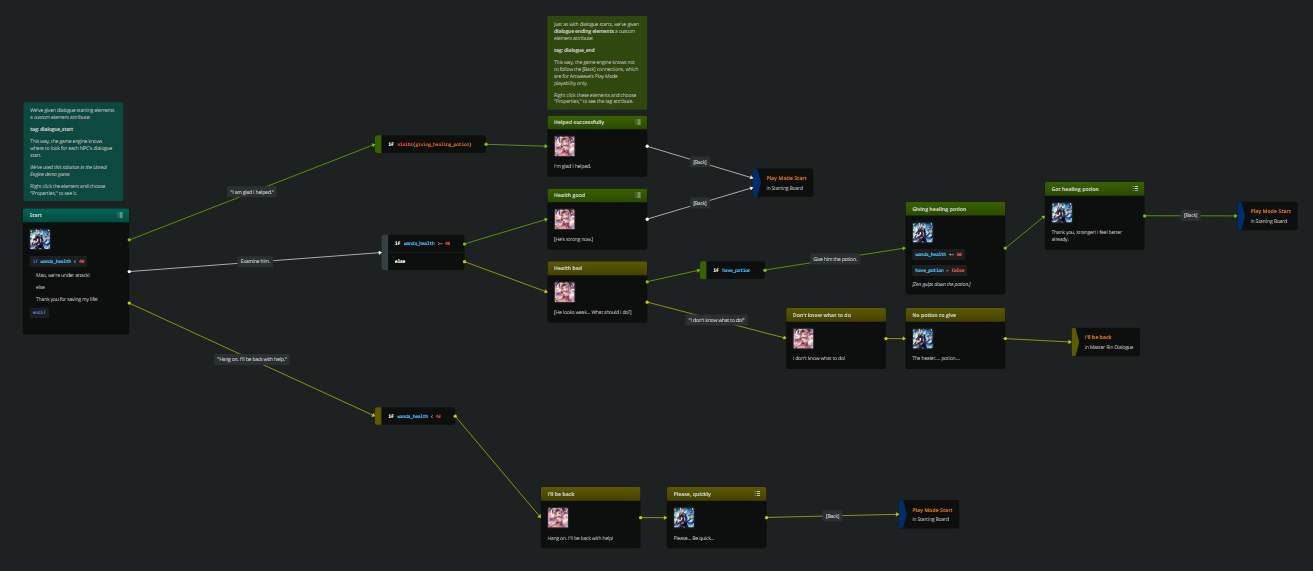Click the "I am glad I helped." connection label

[x=252, y=191]
